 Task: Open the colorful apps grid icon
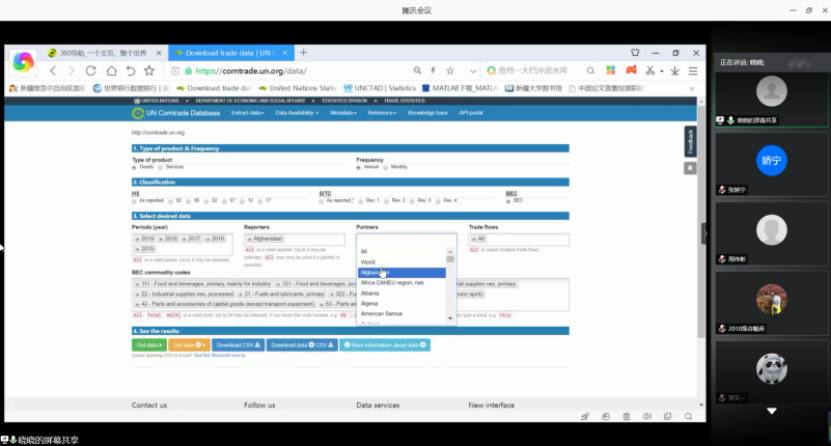click(x=611, y=70)
